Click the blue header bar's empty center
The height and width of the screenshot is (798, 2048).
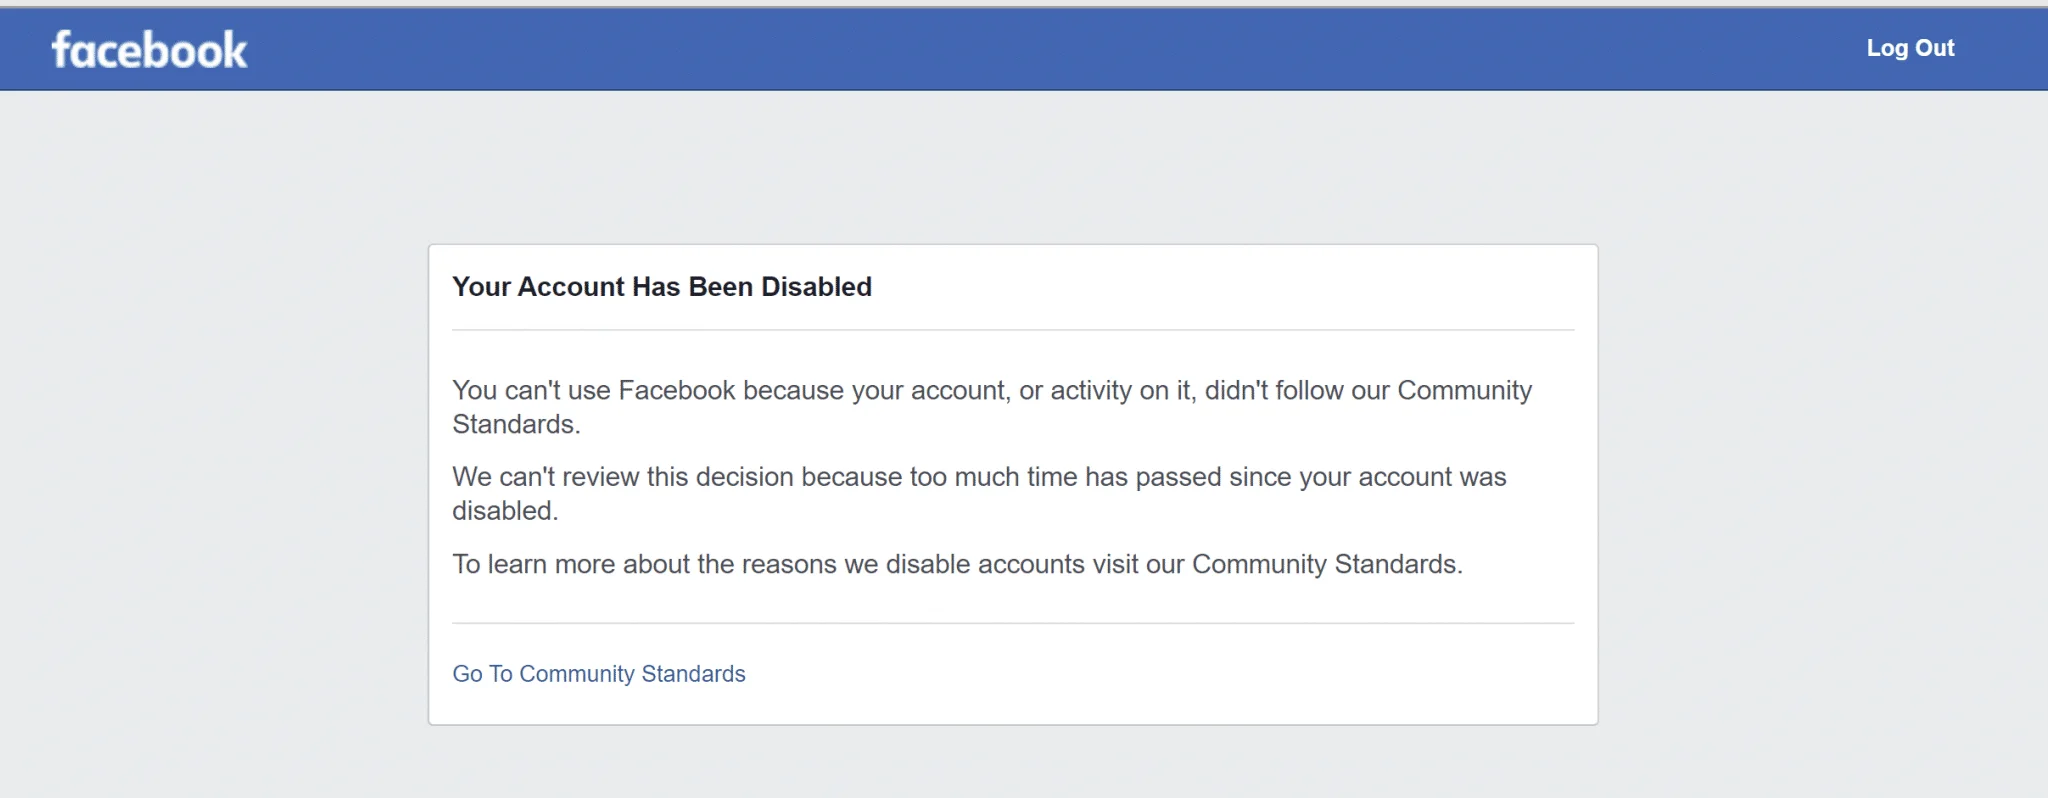pyautogui.click(x=1024, y=50)
